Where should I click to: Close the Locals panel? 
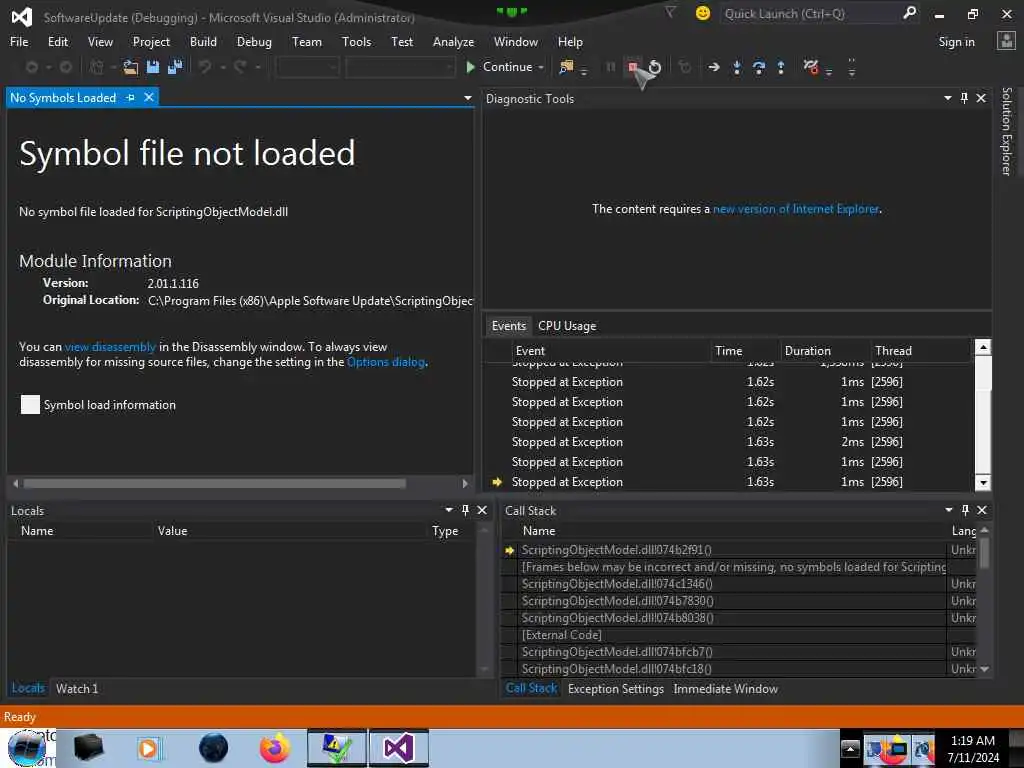482,510
